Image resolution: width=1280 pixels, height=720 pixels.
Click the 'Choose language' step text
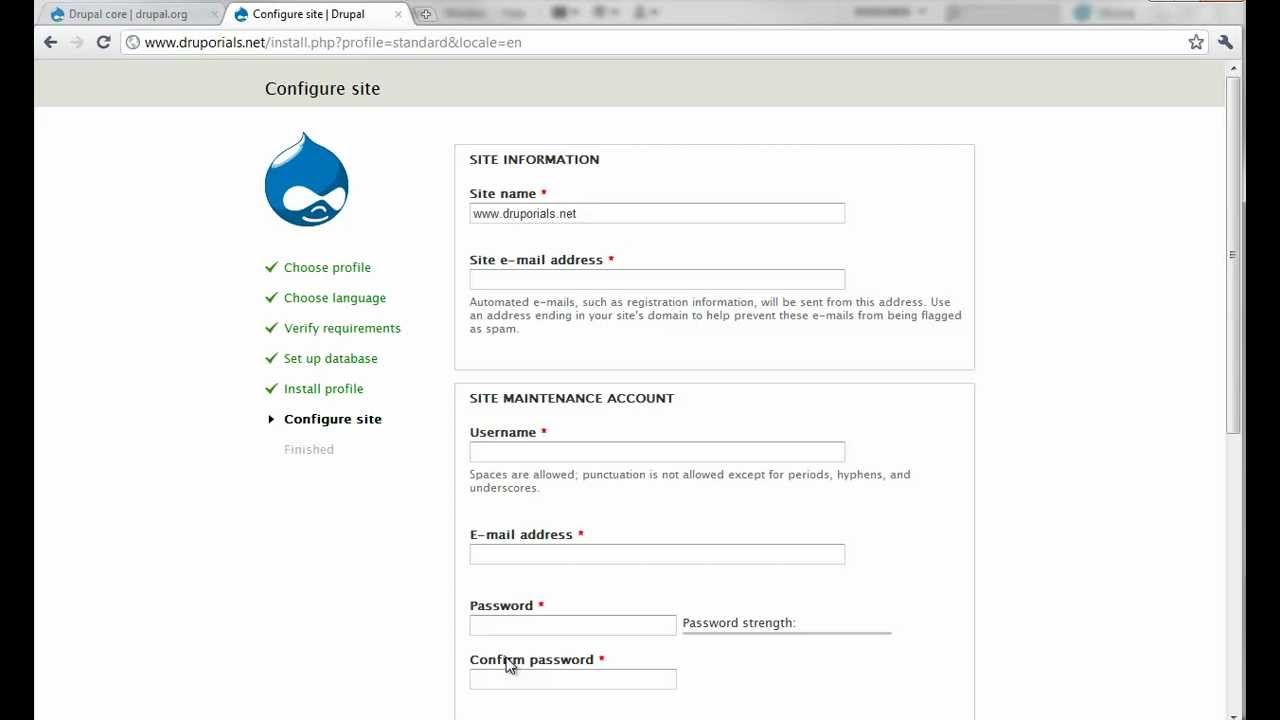tap(335, 298)
